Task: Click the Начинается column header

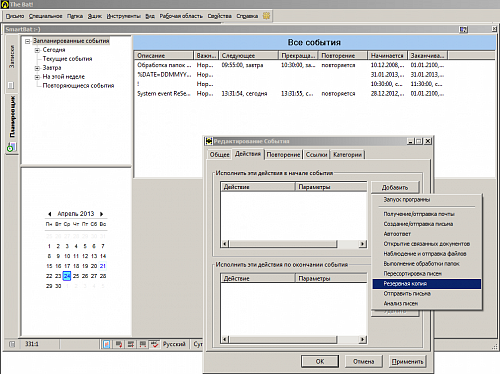Action: coord(387,55)
